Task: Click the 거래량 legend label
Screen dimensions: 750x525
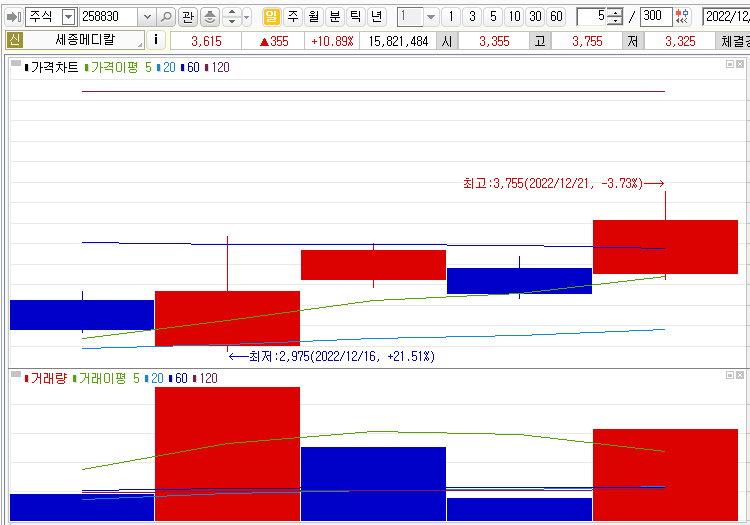Action: 48,378
